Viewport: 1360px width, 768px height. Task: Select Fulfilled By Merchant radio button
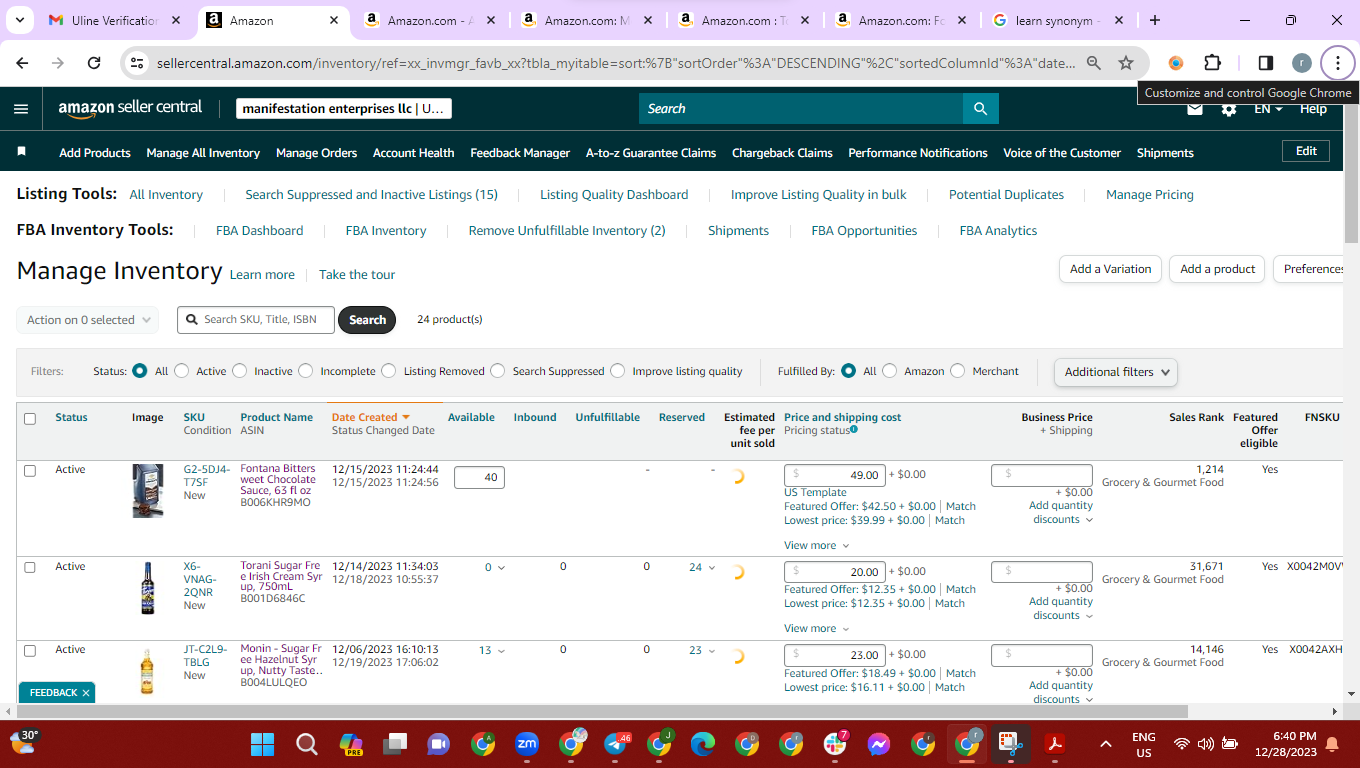pos(958,371)
